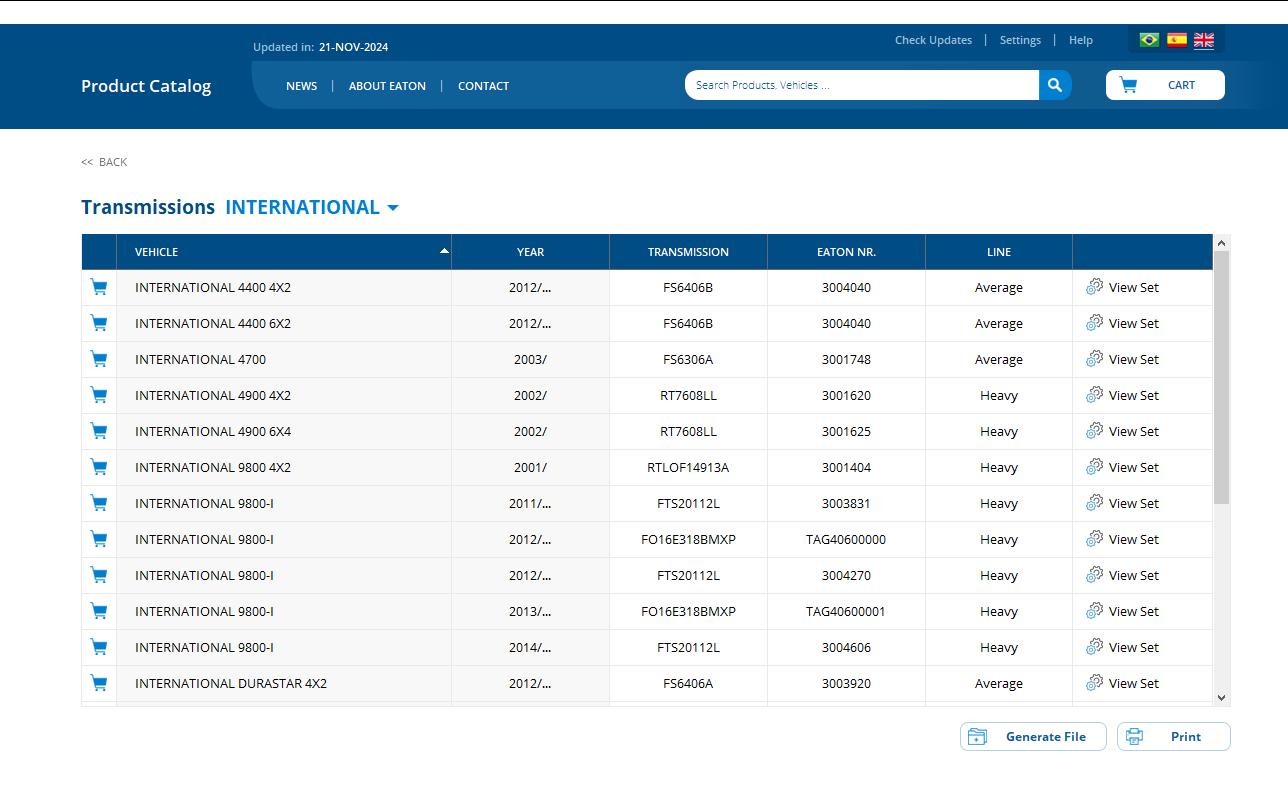
Task: Switch language with the Spain flag
Action: coord(1177,40)
